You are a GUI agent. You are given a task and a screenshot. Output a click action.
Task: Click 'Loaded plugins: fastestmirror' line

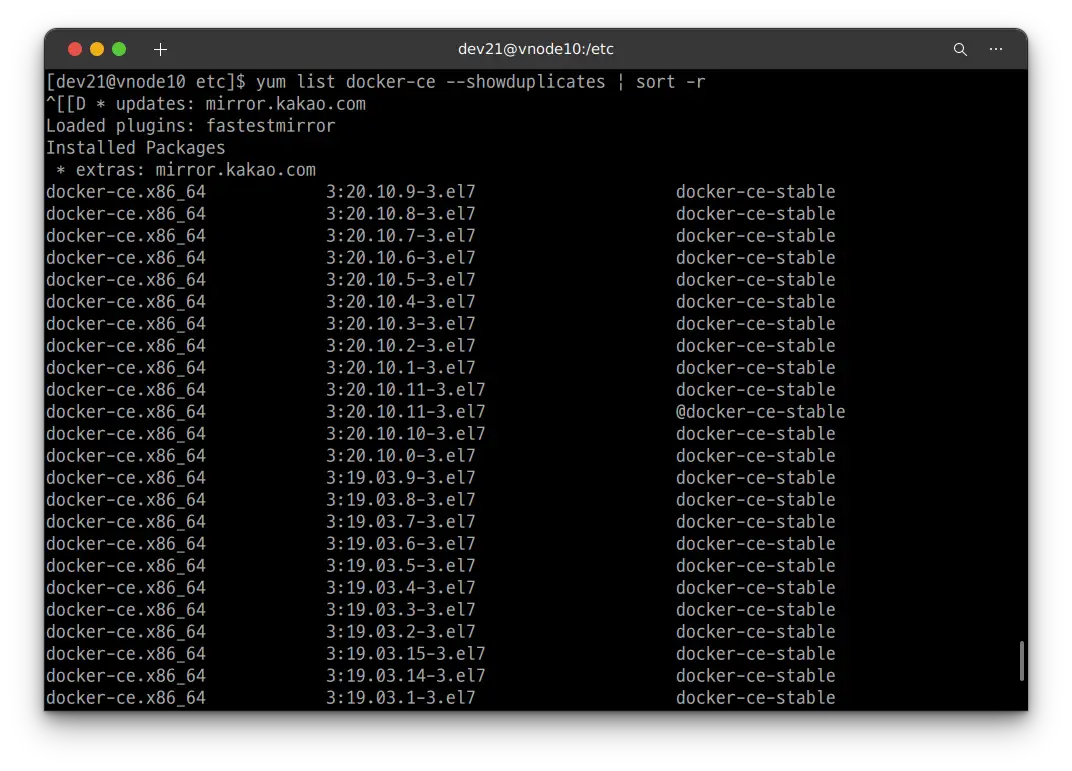(191, 126)
